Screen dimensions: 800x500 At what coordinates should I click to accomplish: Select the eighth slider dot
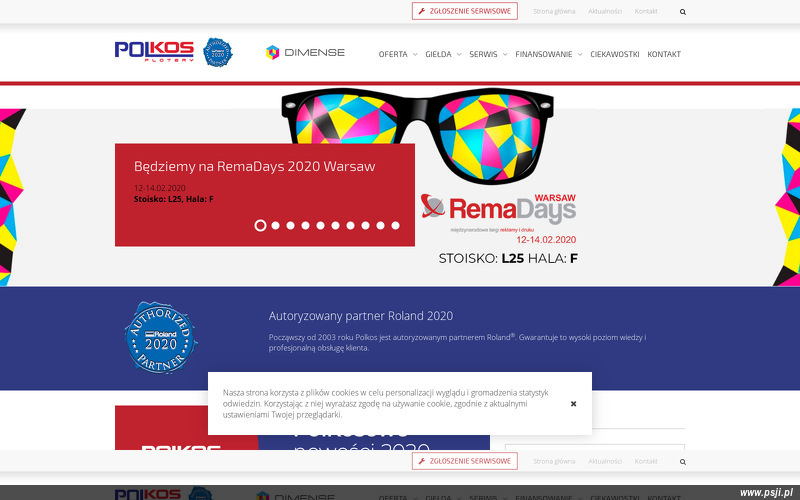365,226
